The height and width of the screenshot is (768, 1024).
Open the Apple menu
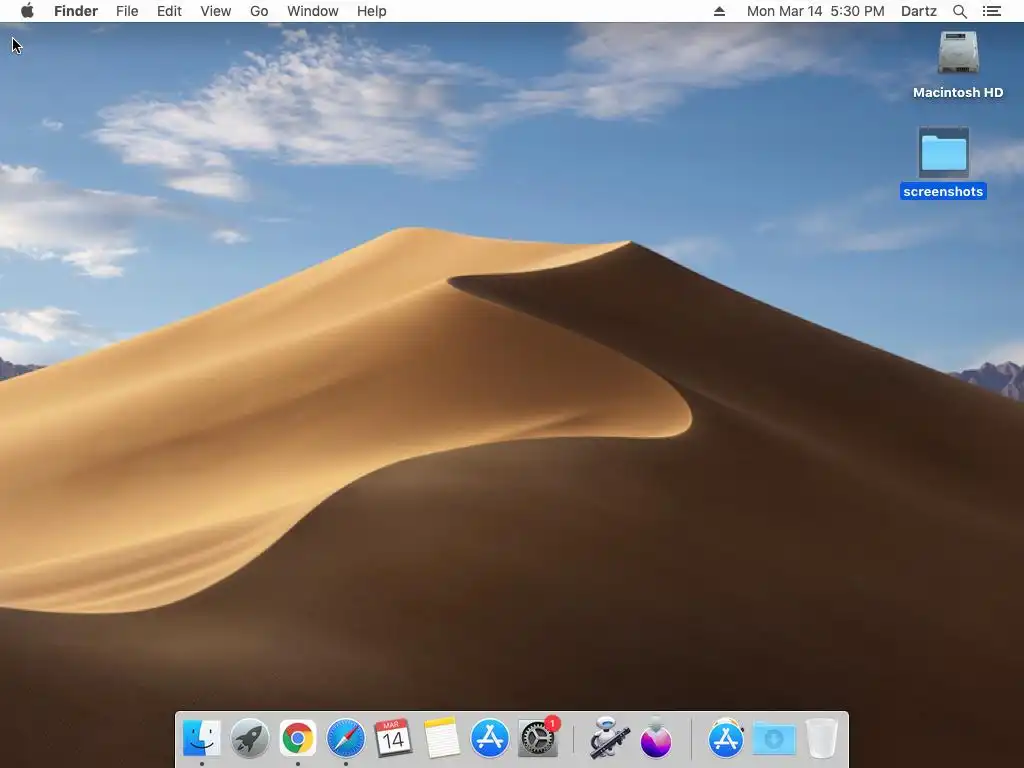(x=27, y=11)
